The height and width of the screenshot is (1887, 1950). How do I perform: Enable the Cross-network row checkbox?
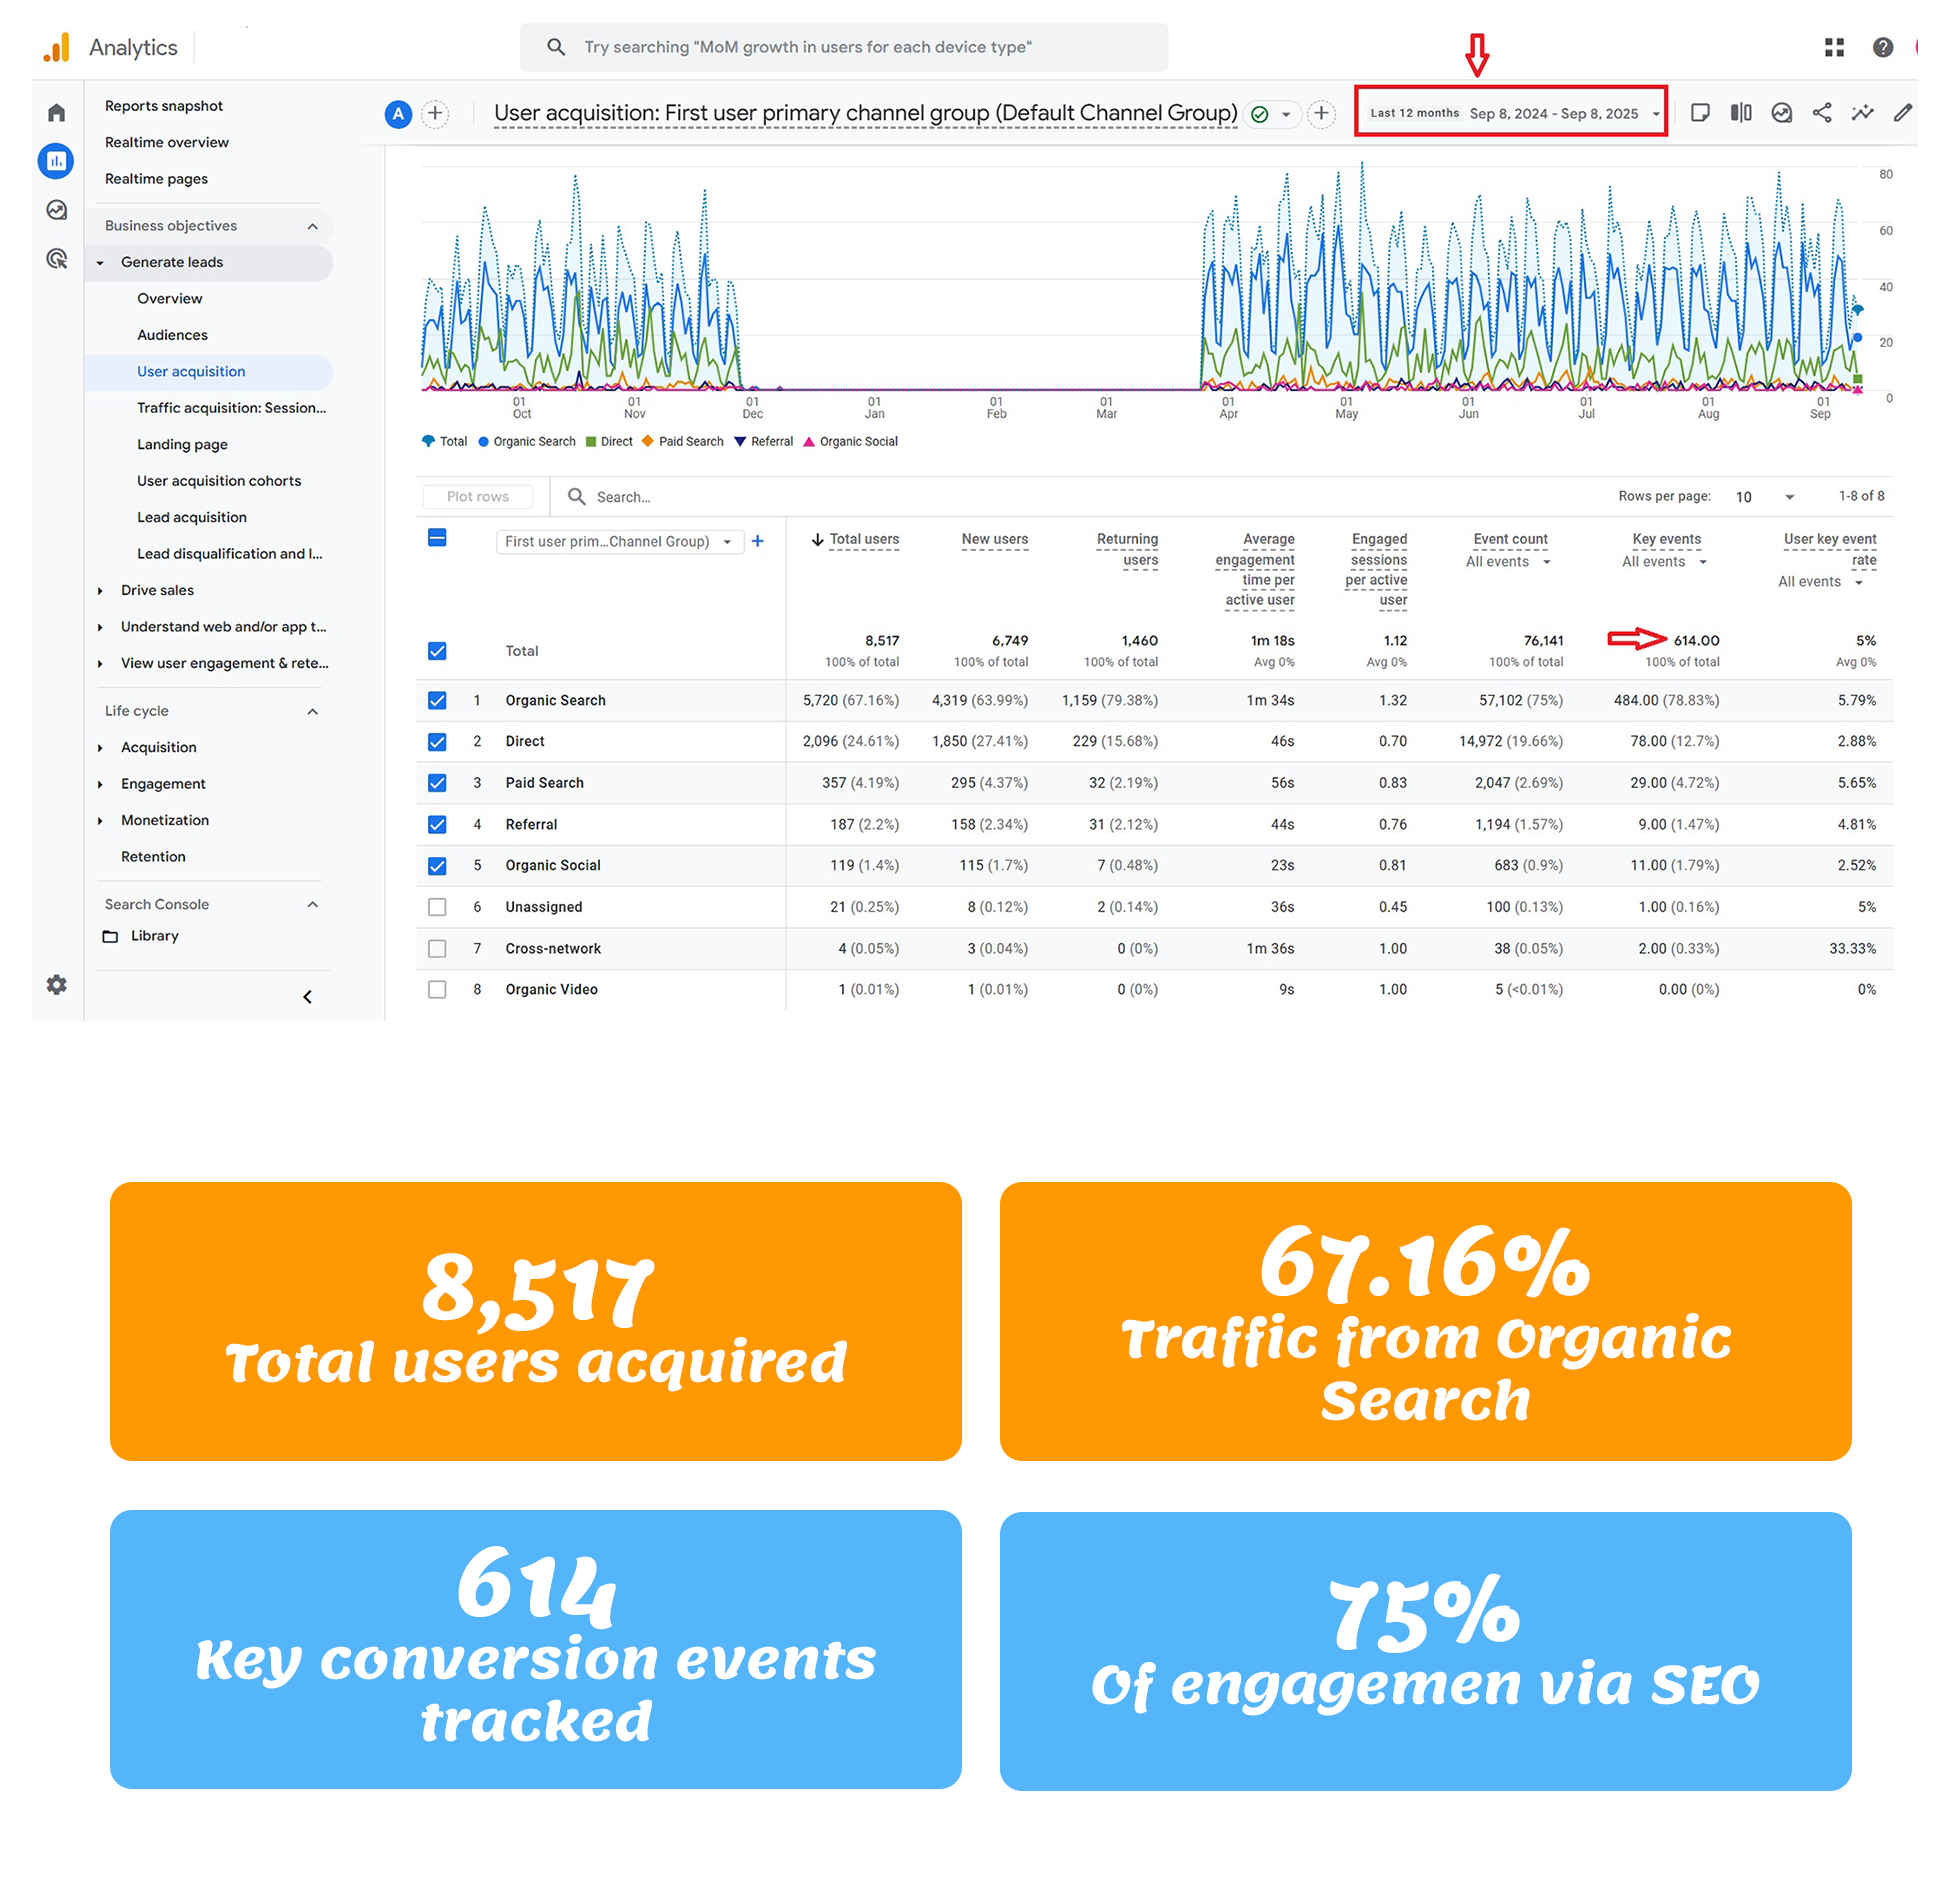437,948
